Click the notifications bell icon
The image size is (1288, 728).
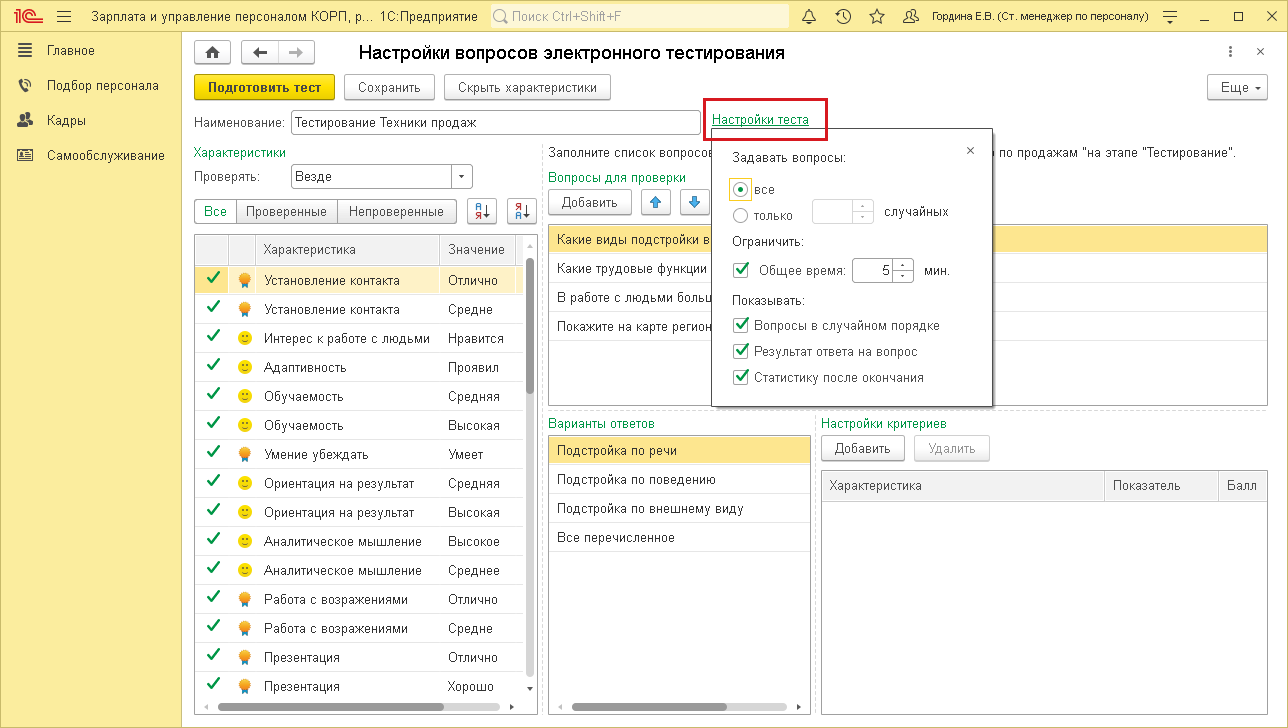point(809,17)
